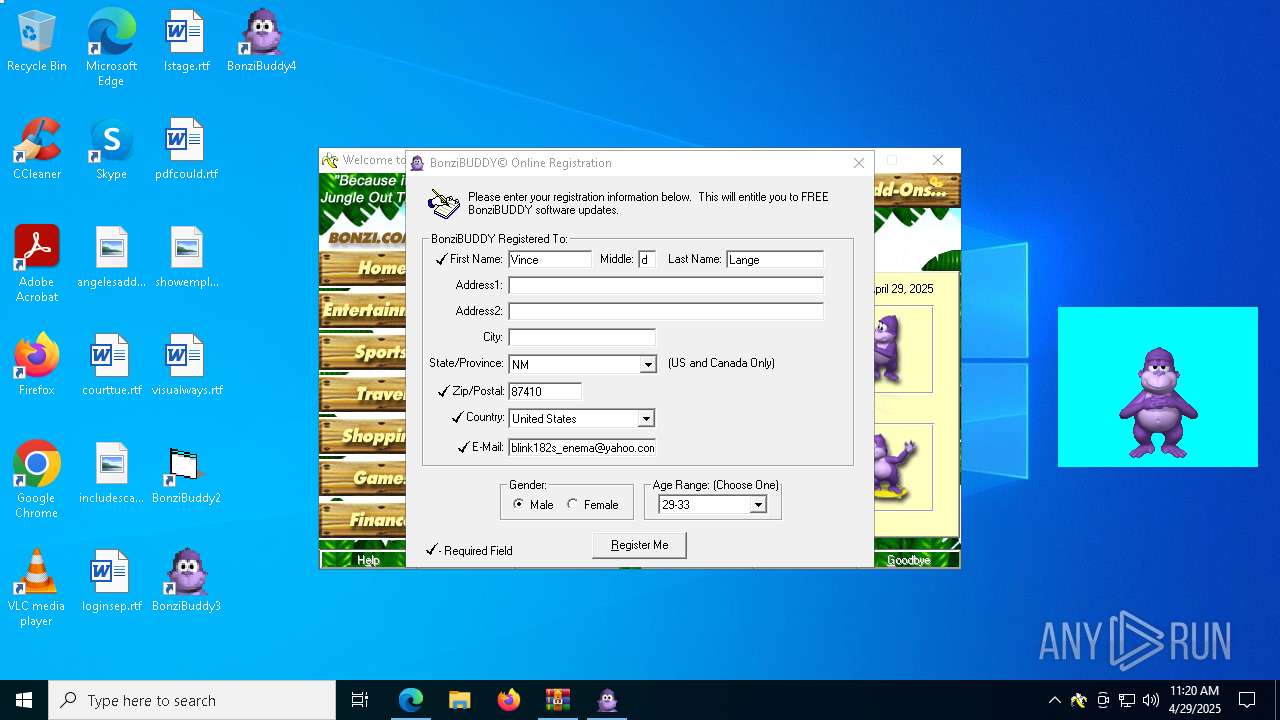Screen dimensions: 1280x720
Task: Click the Last Name field
Action: (x=775, y=259)
